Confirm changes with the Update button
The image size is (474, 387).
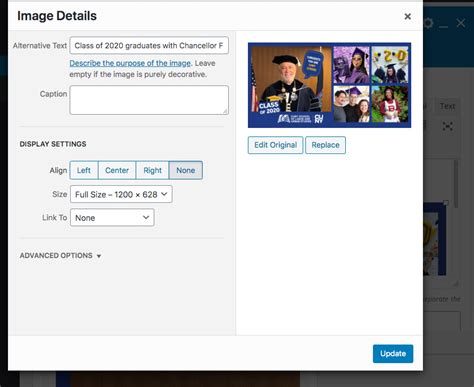(393, 354)
